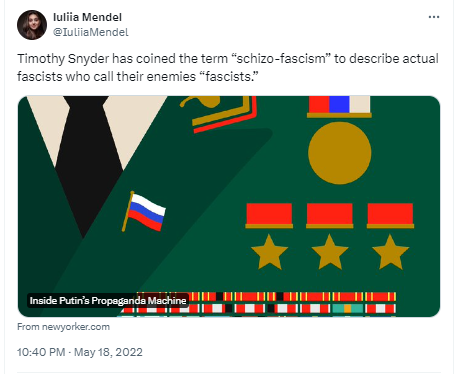Open the 10:40 PM May 18, 2022 timestamp
This screenshot has height=374, width=457.
click(x=80, y=352)
